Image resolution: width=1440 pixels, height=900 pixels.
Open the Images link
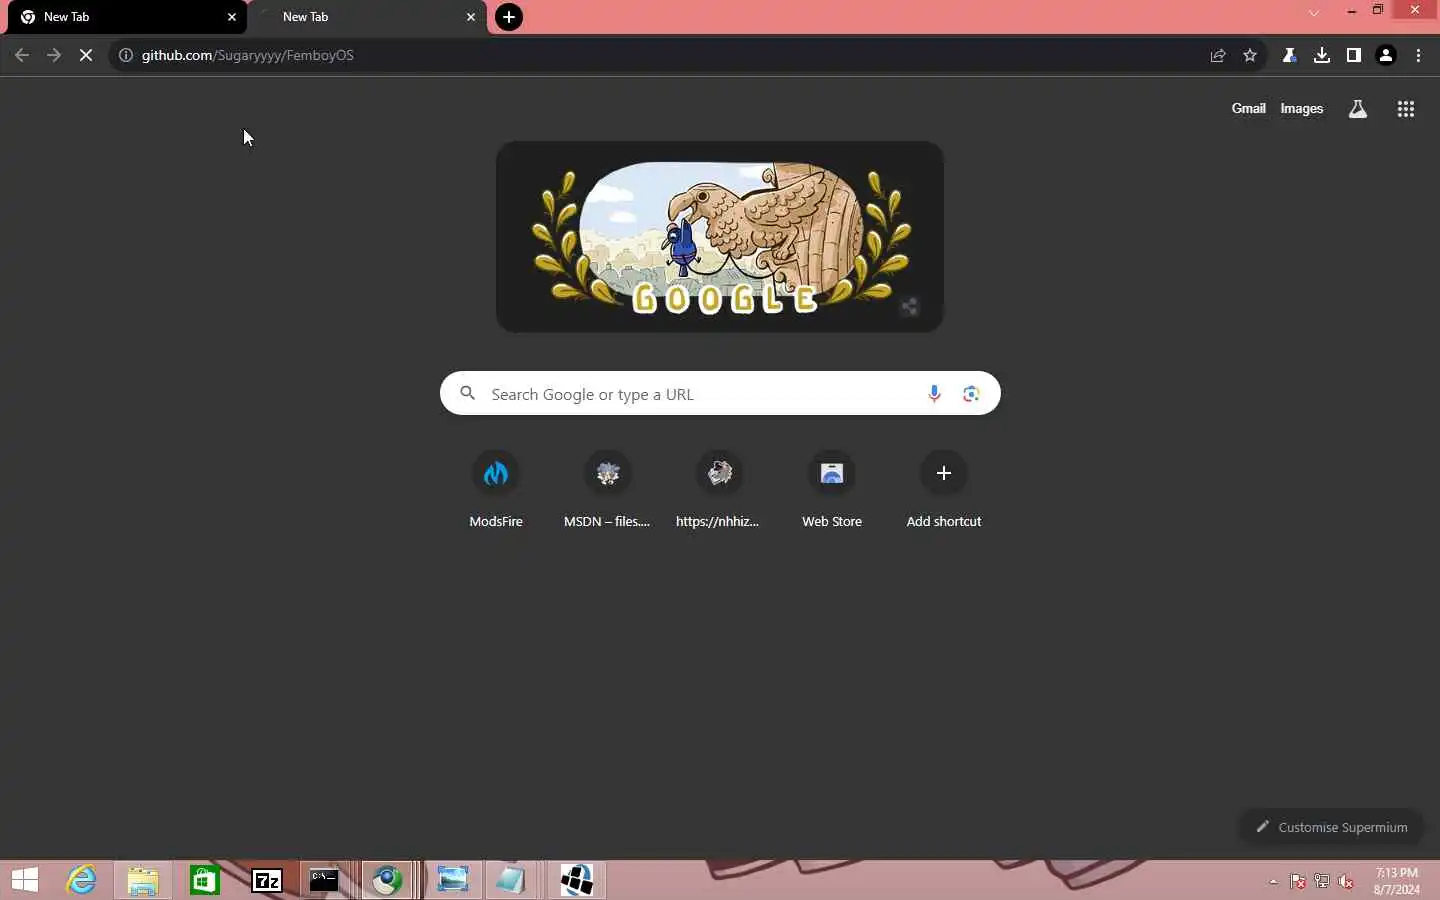click(x=1301, y=109)
